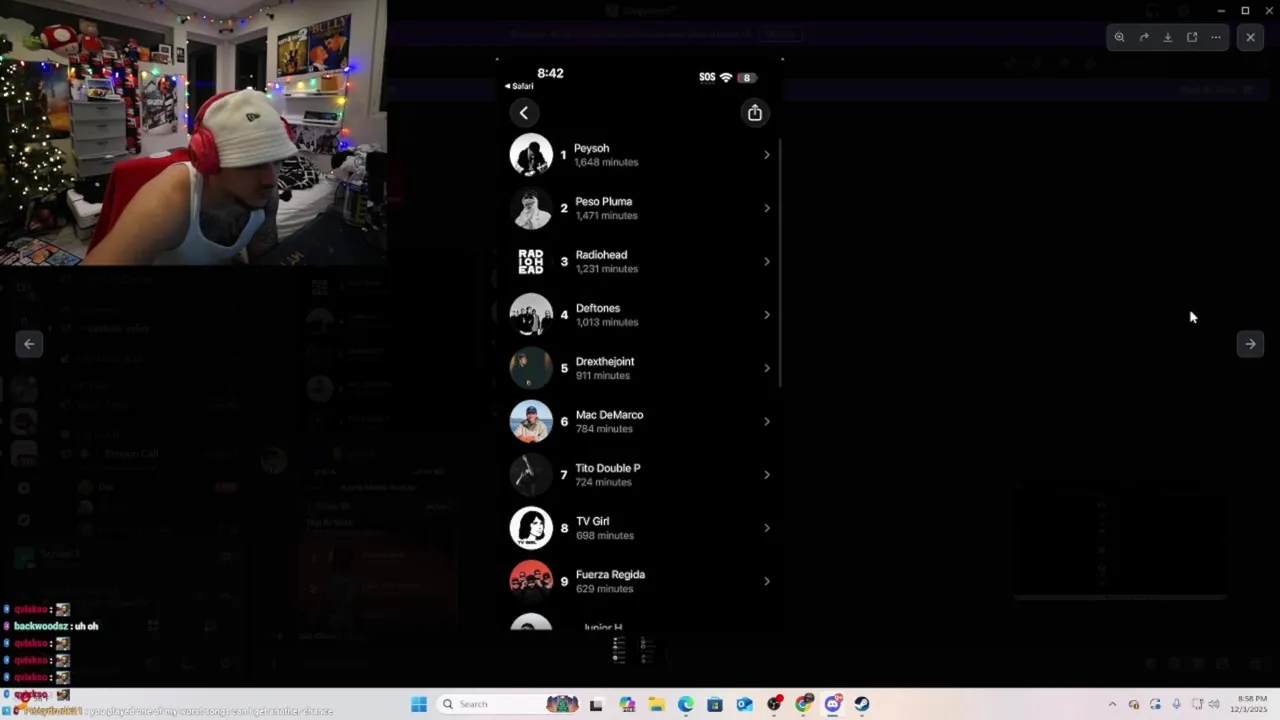Download the image via the download icon
This screenshot has height=720, width=1280.
pyautogui.click(x=1168, y=37)
